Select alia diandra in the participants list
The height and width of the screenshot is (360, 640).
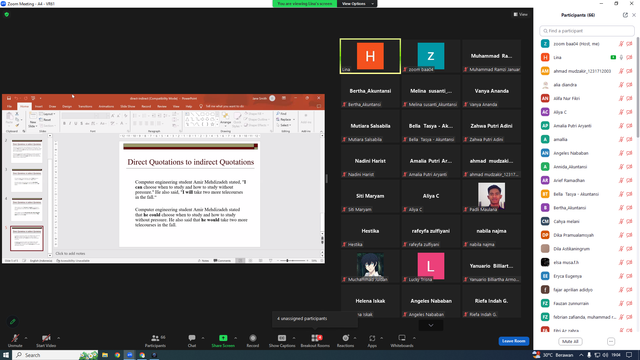coord(587,85)
